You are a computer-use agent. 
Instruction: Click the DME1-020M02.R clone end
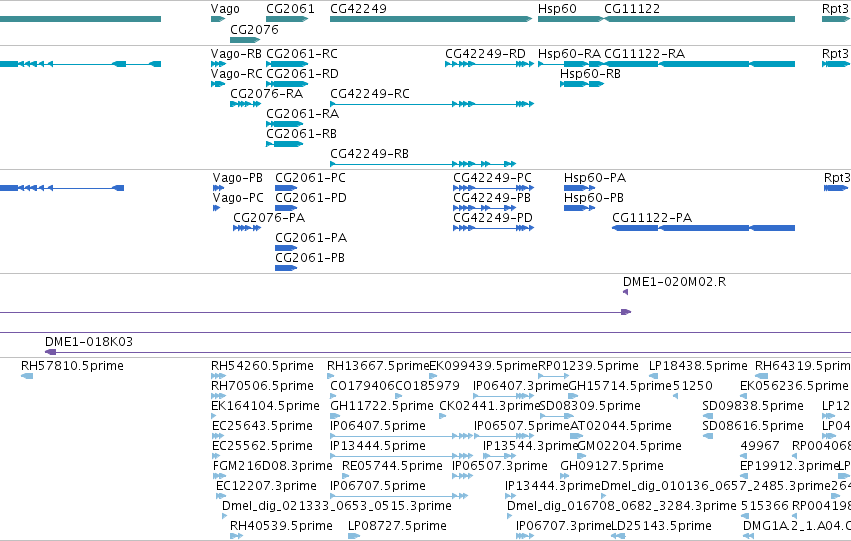pos(626,292)
